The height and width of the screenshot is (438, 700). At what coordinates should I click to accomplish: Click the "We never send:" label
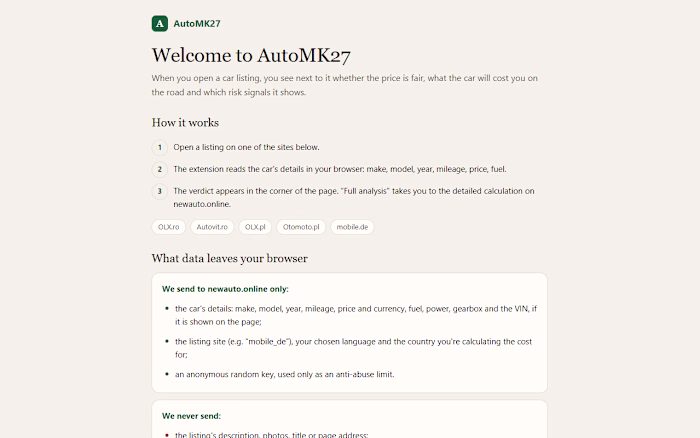point(191,416)
